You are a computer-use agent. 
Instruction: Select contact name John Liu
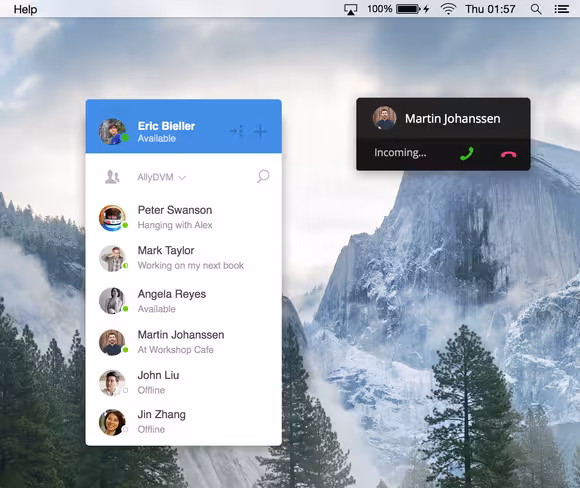click(158, 375)
